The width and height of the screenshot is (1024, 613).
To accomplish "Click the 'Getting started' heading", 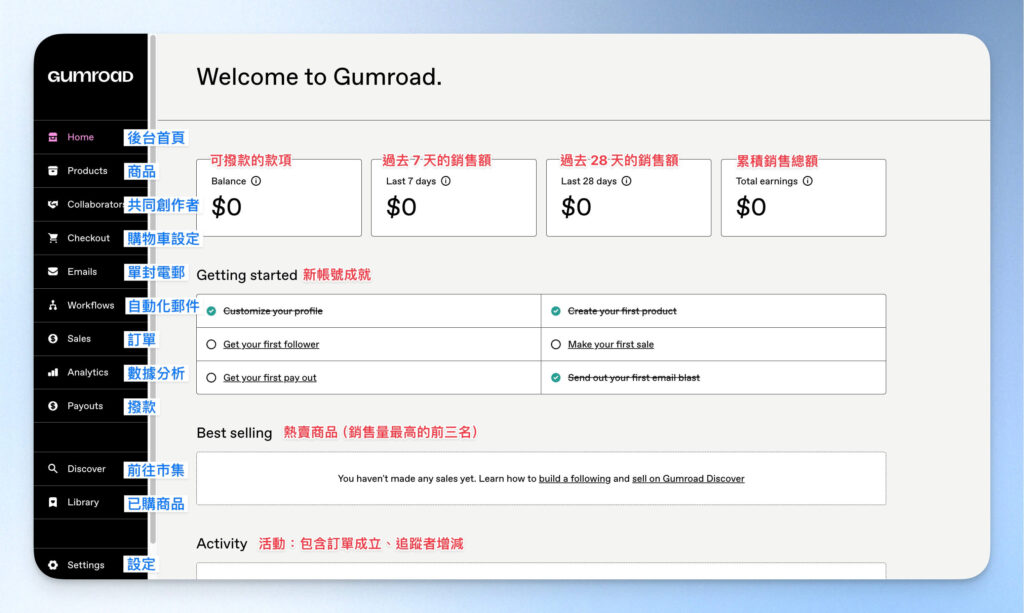I will (247, 275).
